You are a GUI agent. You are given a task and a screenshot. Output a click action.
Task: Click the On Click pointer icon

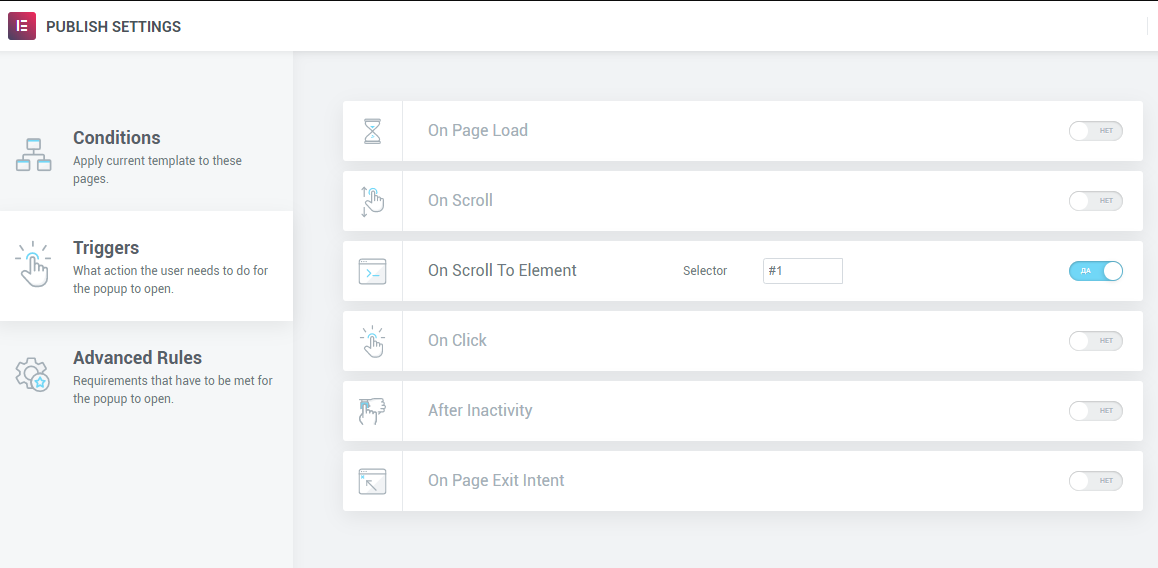pyautogui.click(x=372, y=341)
